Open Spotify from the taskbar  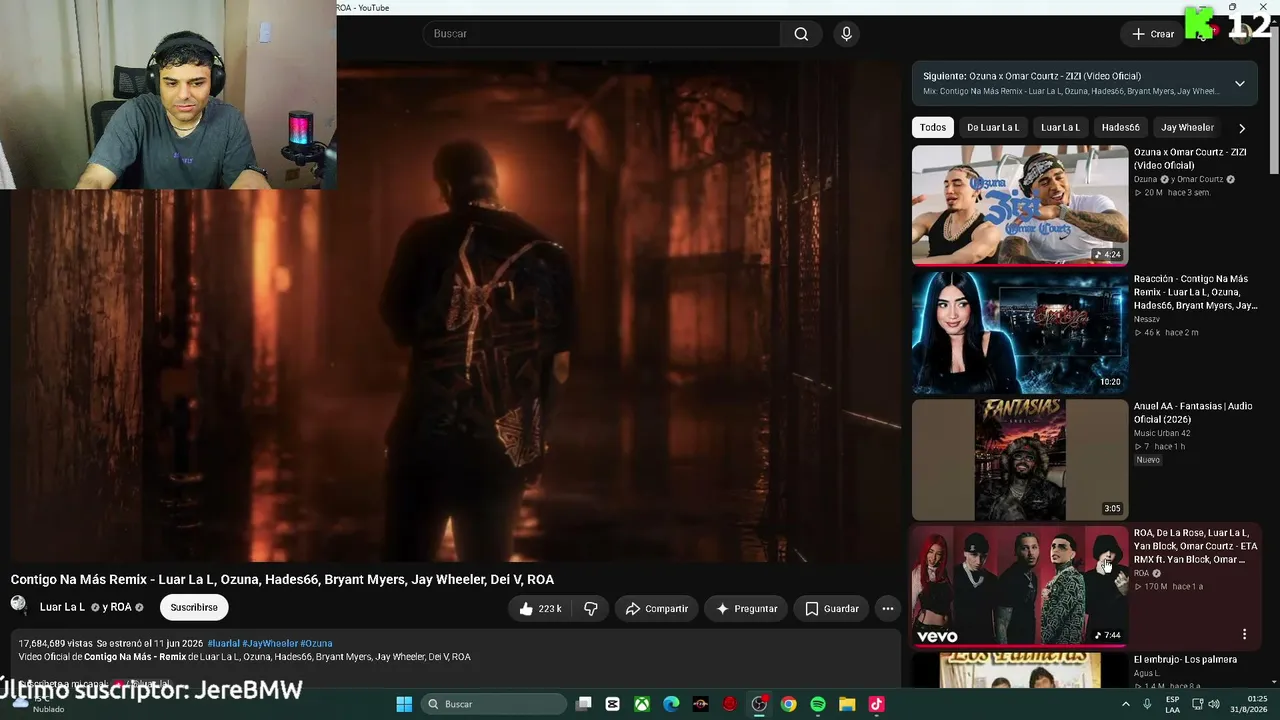click(x=818, y=704)
